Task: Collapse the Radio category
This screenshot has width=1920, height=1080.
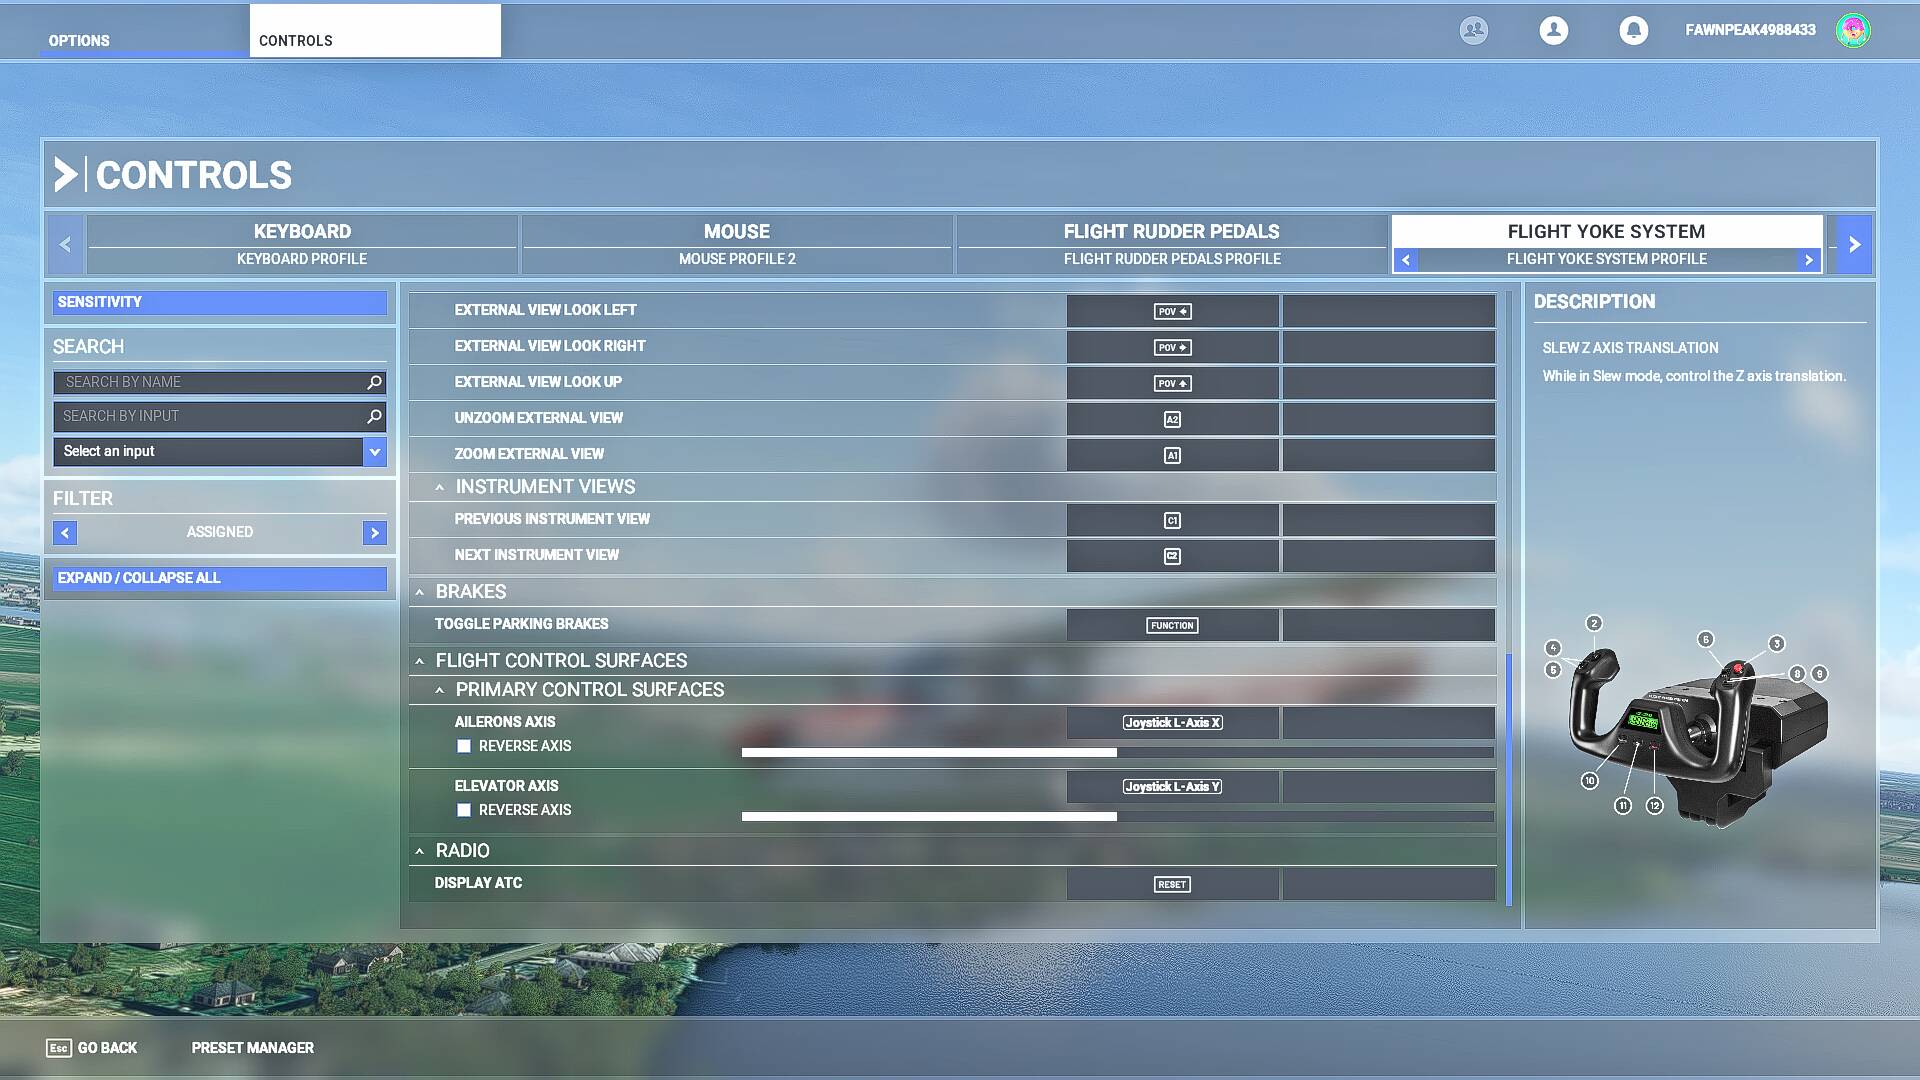Action: (419, 851)
